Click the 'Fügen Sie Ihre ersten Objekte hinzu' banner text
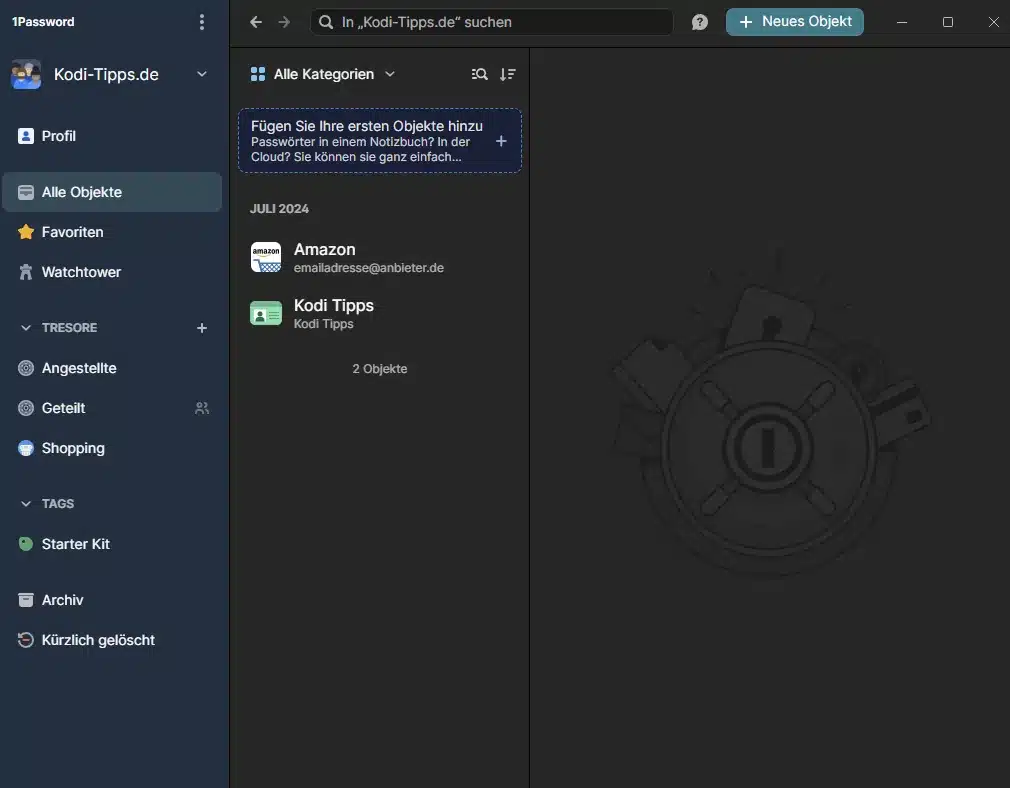Viewport: 1010px width, 788px height. 367,140
